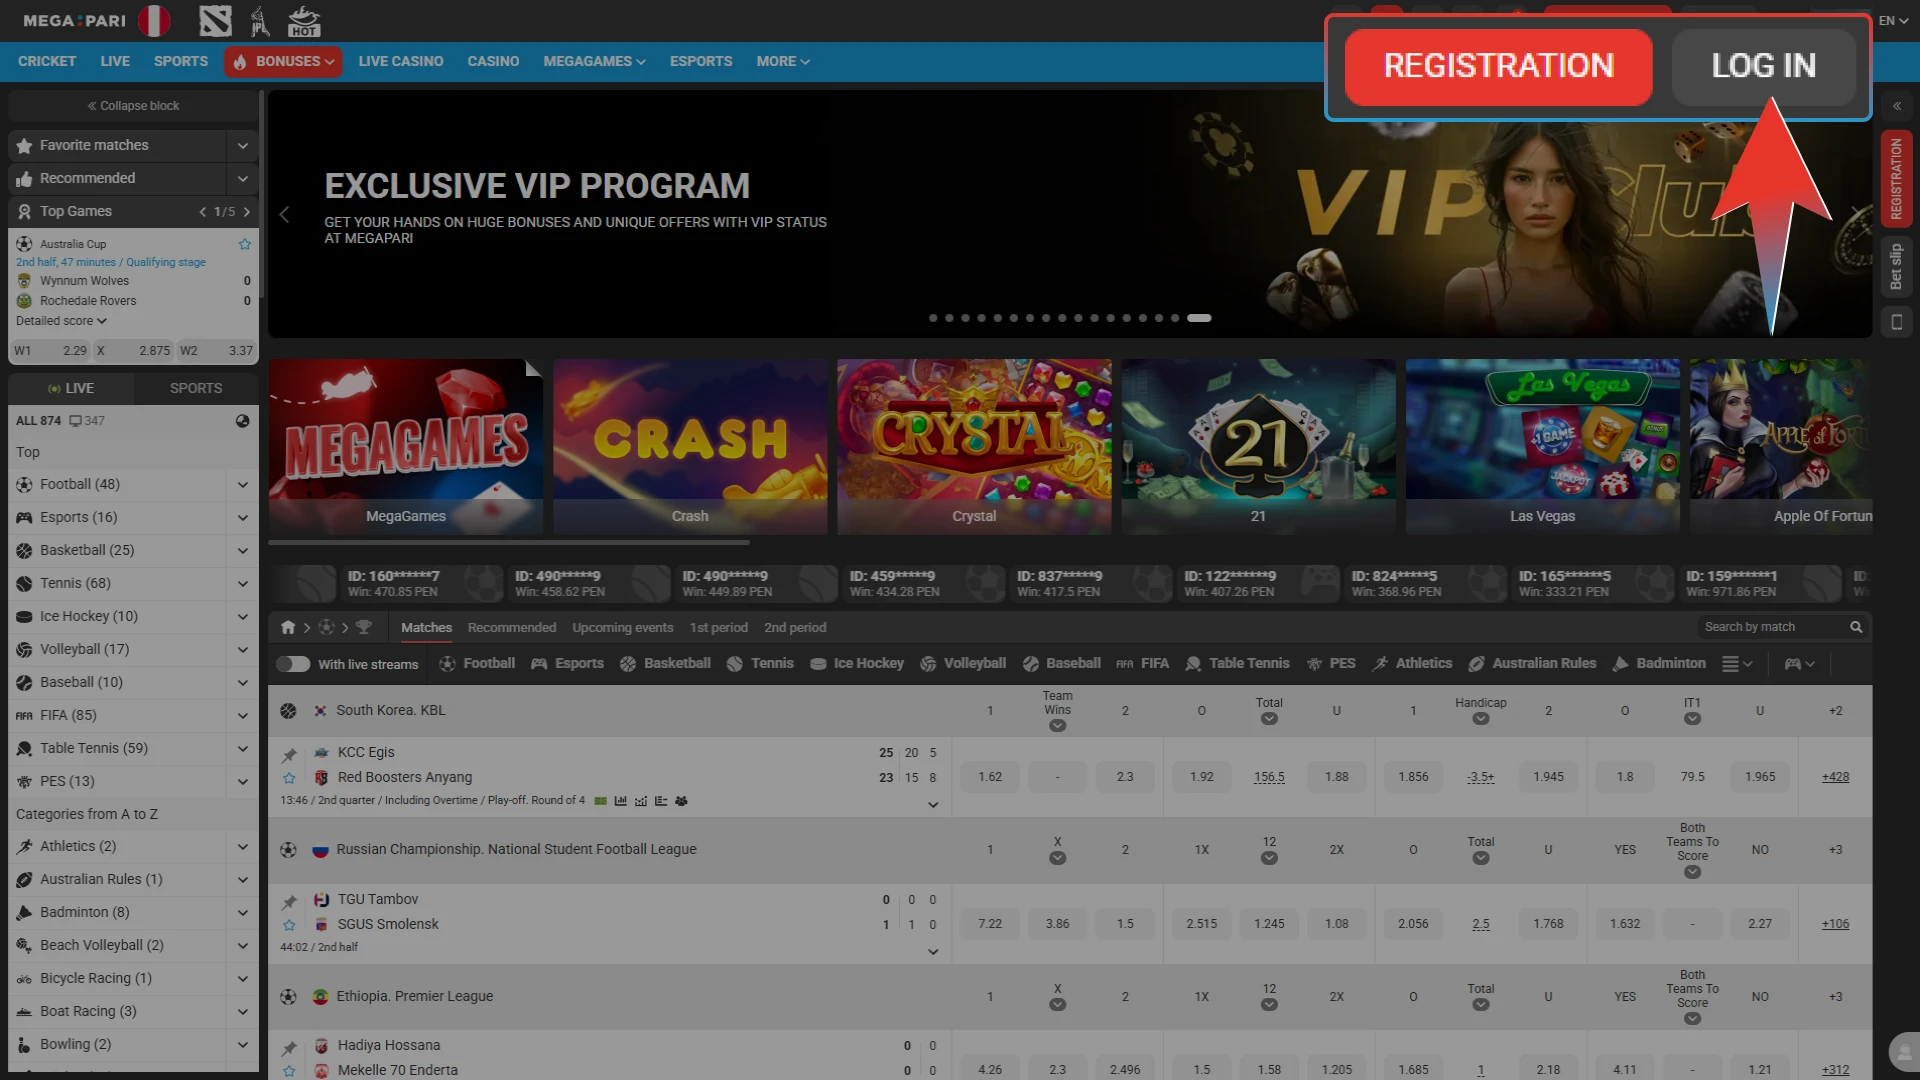
Task: Open the list view options dropdown
Action: click(1737, 664)
